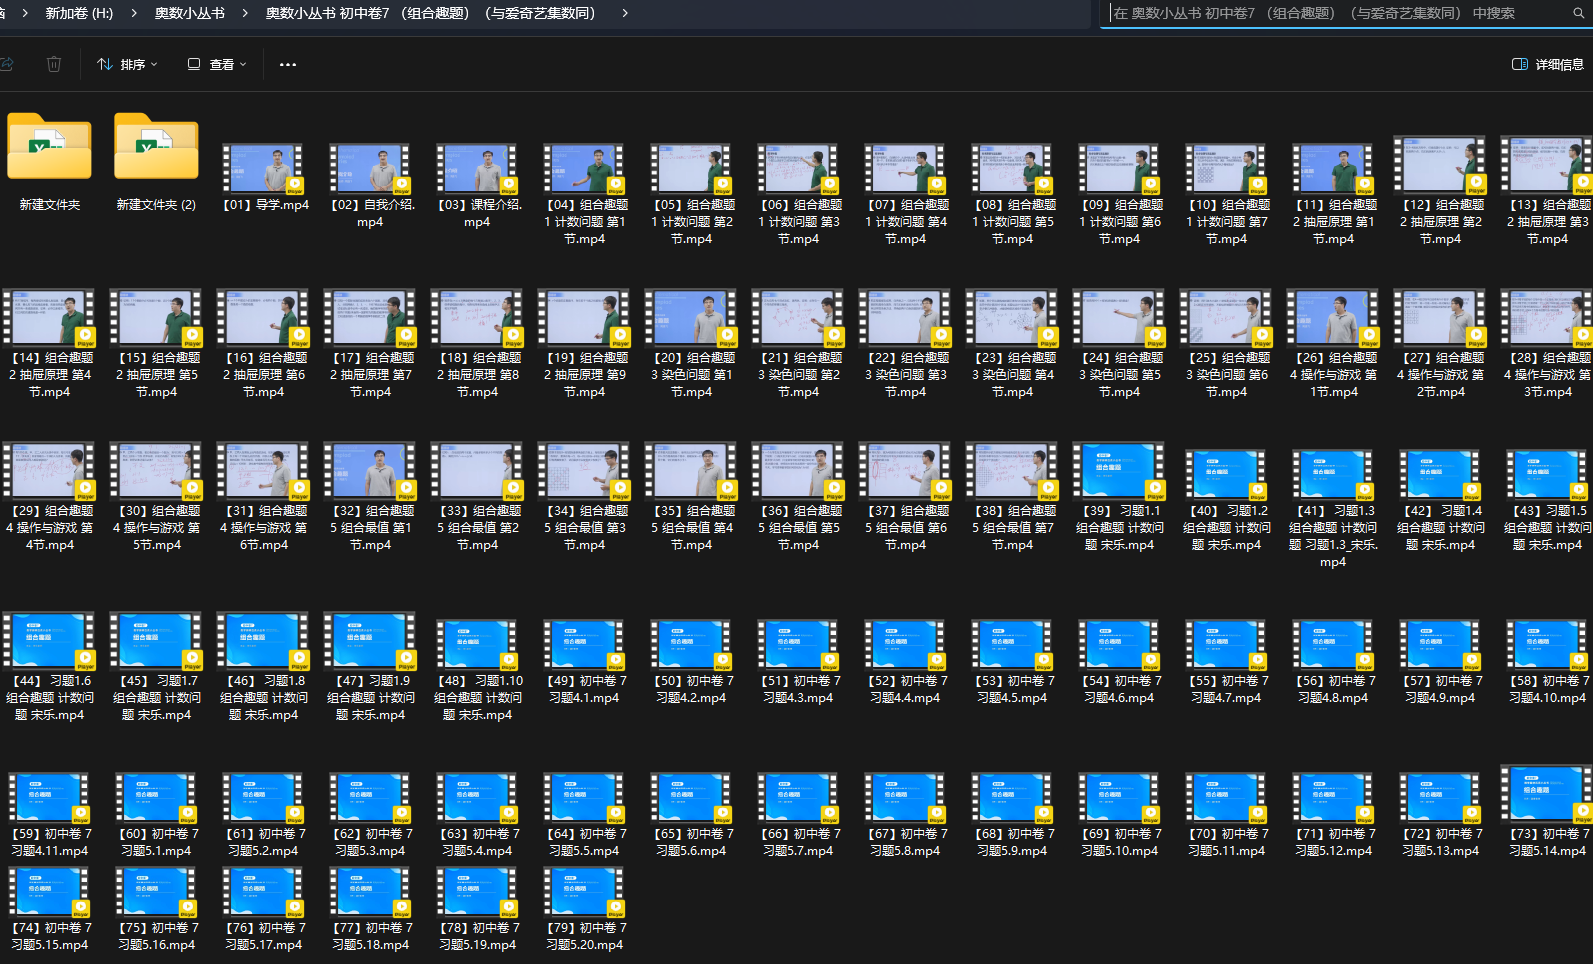This screenshot has width=1593, height=964.
Task: Click the current folder breadcrumb 奥数小丛书 初中卷7
Action: [x=430, y=13]
